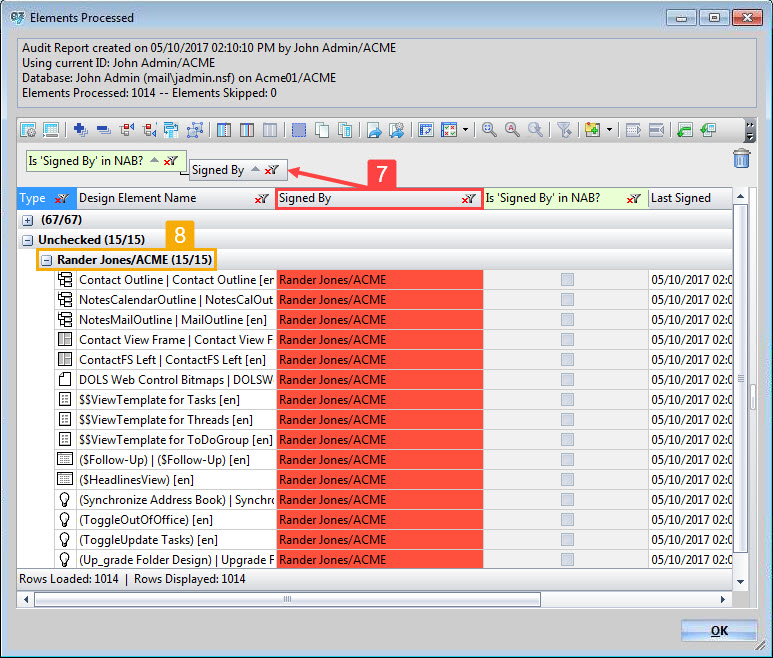Click the trash can icon

(x=741, y=158)
